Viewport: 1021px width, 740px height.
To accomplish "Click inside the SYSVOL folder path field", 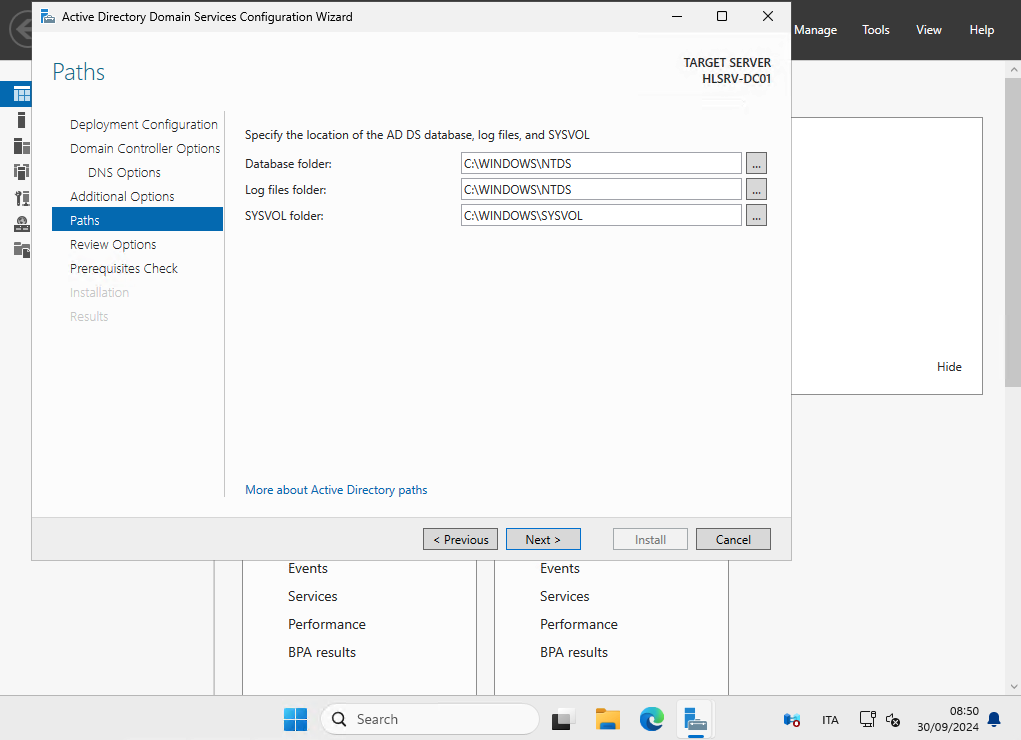I will click(x=600, y=215).
